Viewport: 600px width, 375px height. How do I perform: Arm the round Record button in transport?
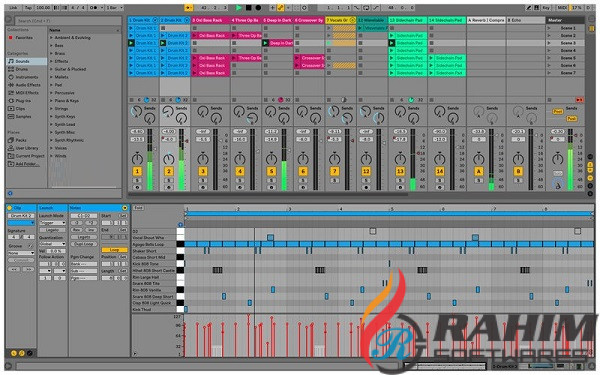pyautogui.click(x=258, y=7)
